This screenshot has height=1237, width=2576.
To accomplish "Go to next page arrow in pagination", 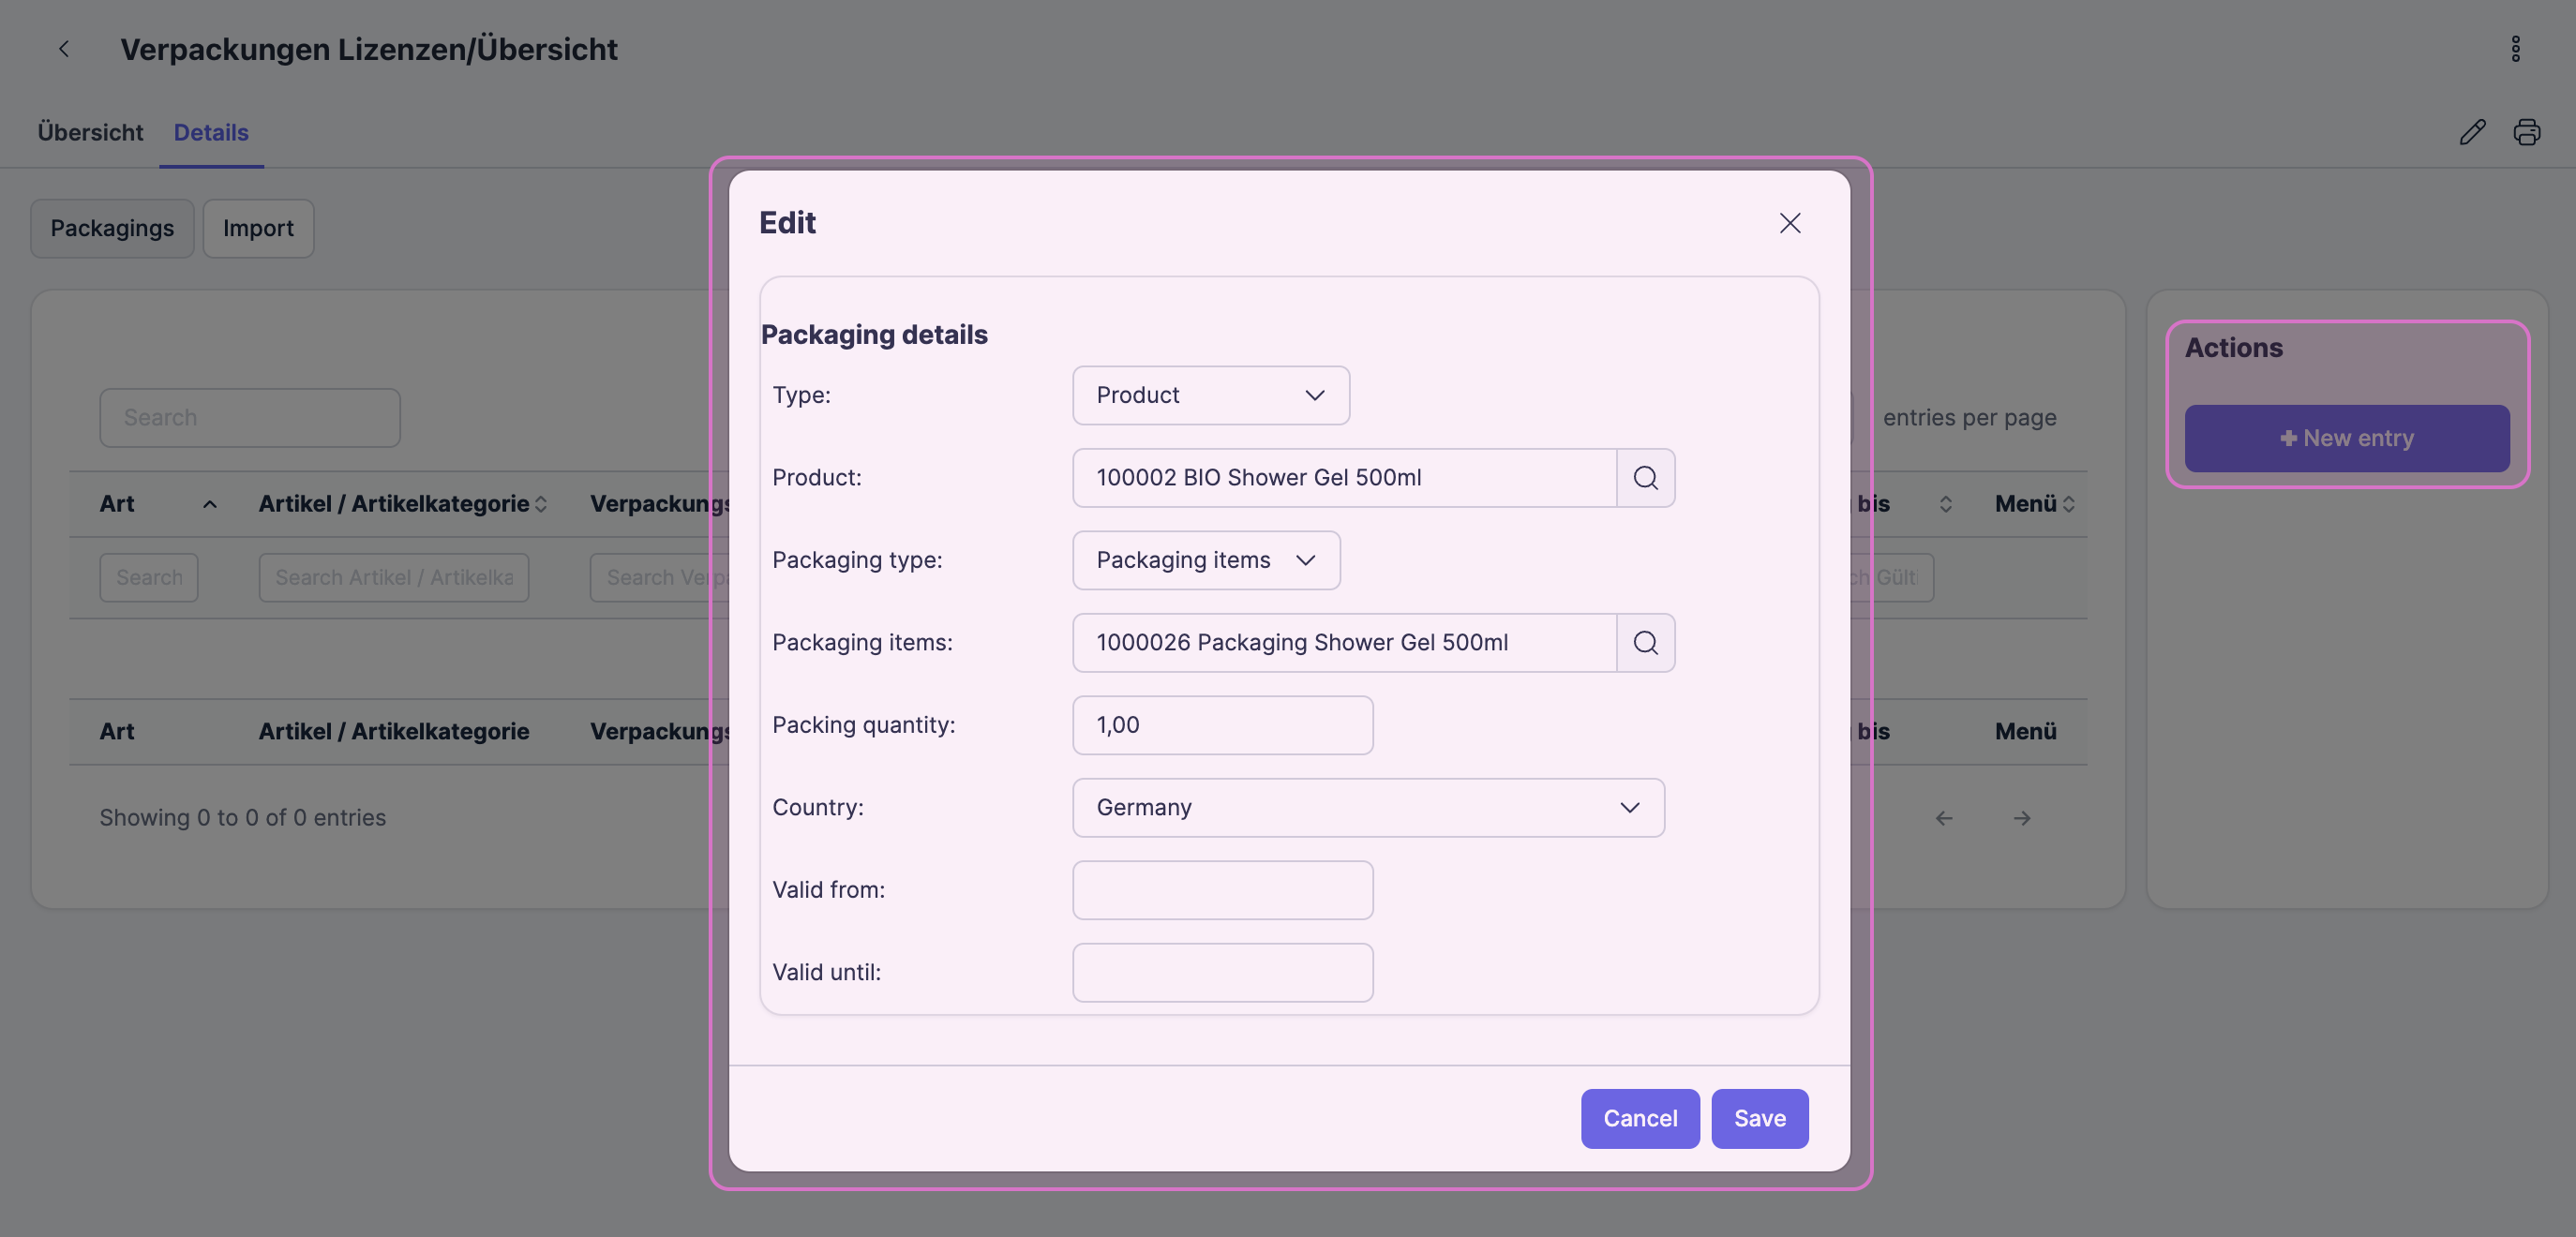I will click(x=2021, y=818).
